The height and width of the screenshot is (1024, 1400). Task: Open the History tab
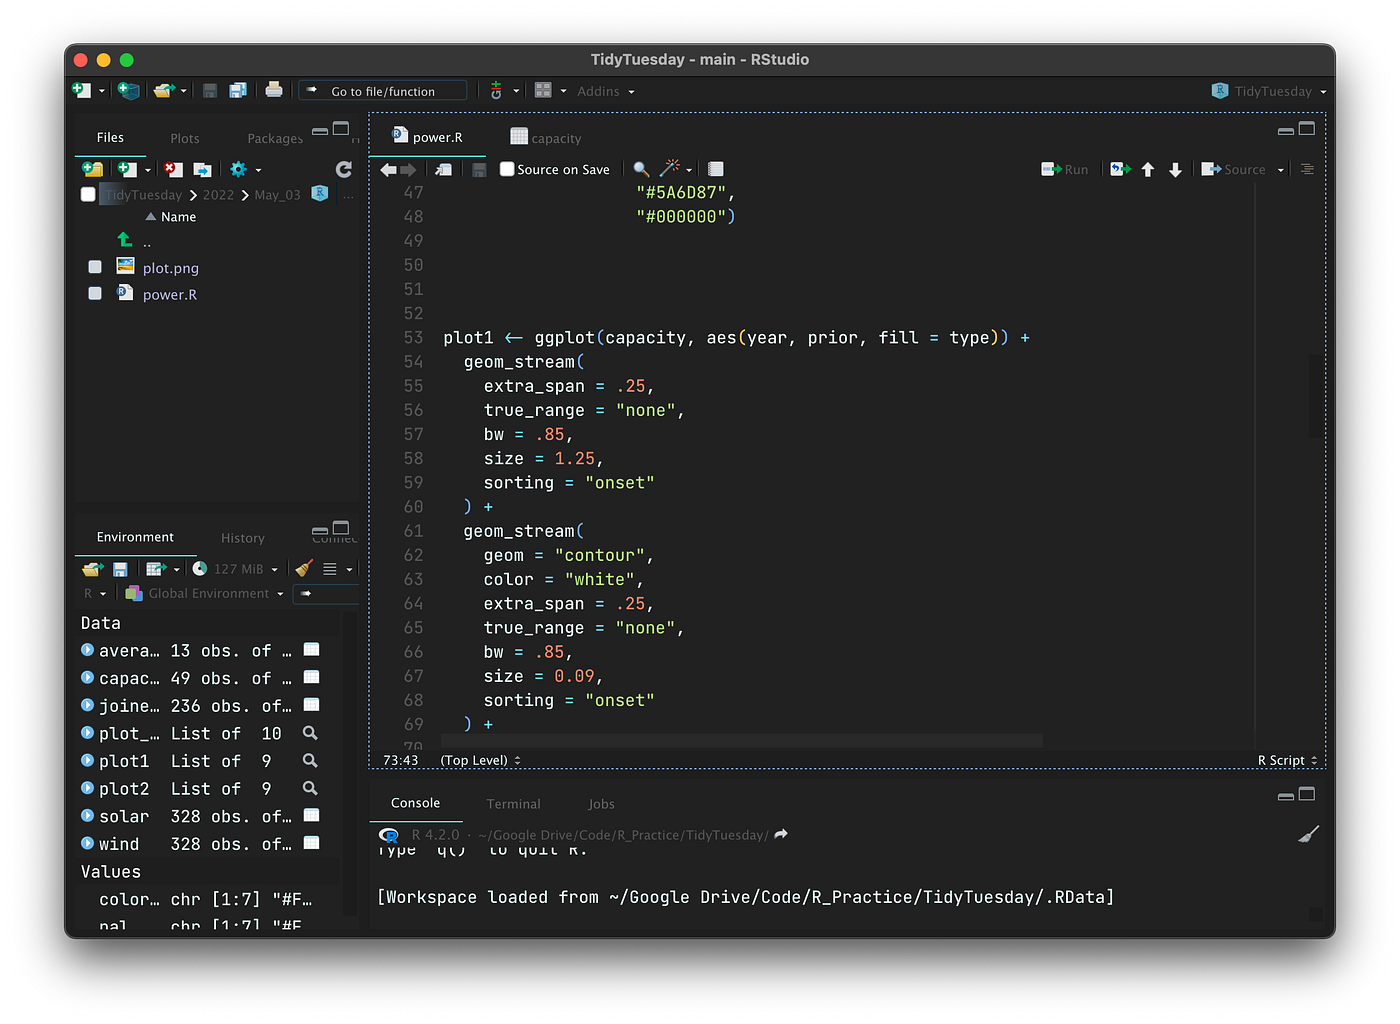point(243,538)
